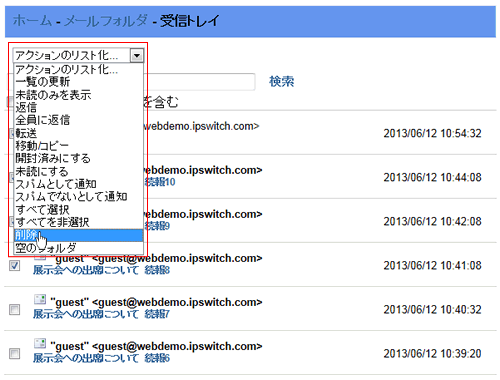The height and width of the screenshot is (380, 500).
Task: Go to ホーム breadcrumb link
Action: [32, 21]
